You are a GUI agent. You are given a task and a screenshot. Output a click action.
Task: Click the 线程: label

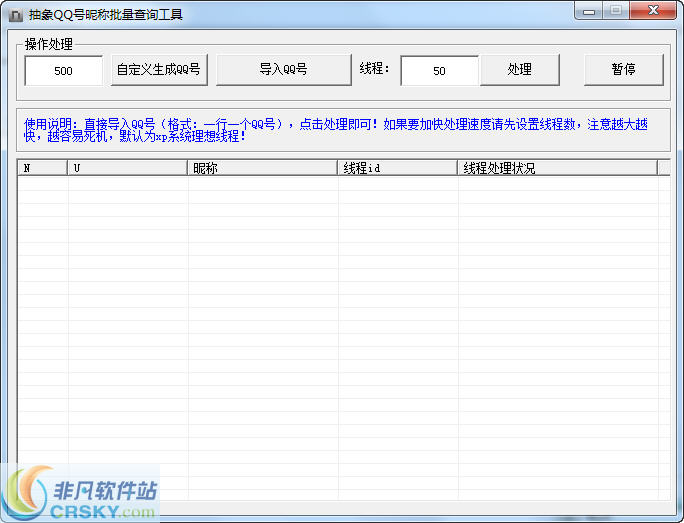point(374,68)
